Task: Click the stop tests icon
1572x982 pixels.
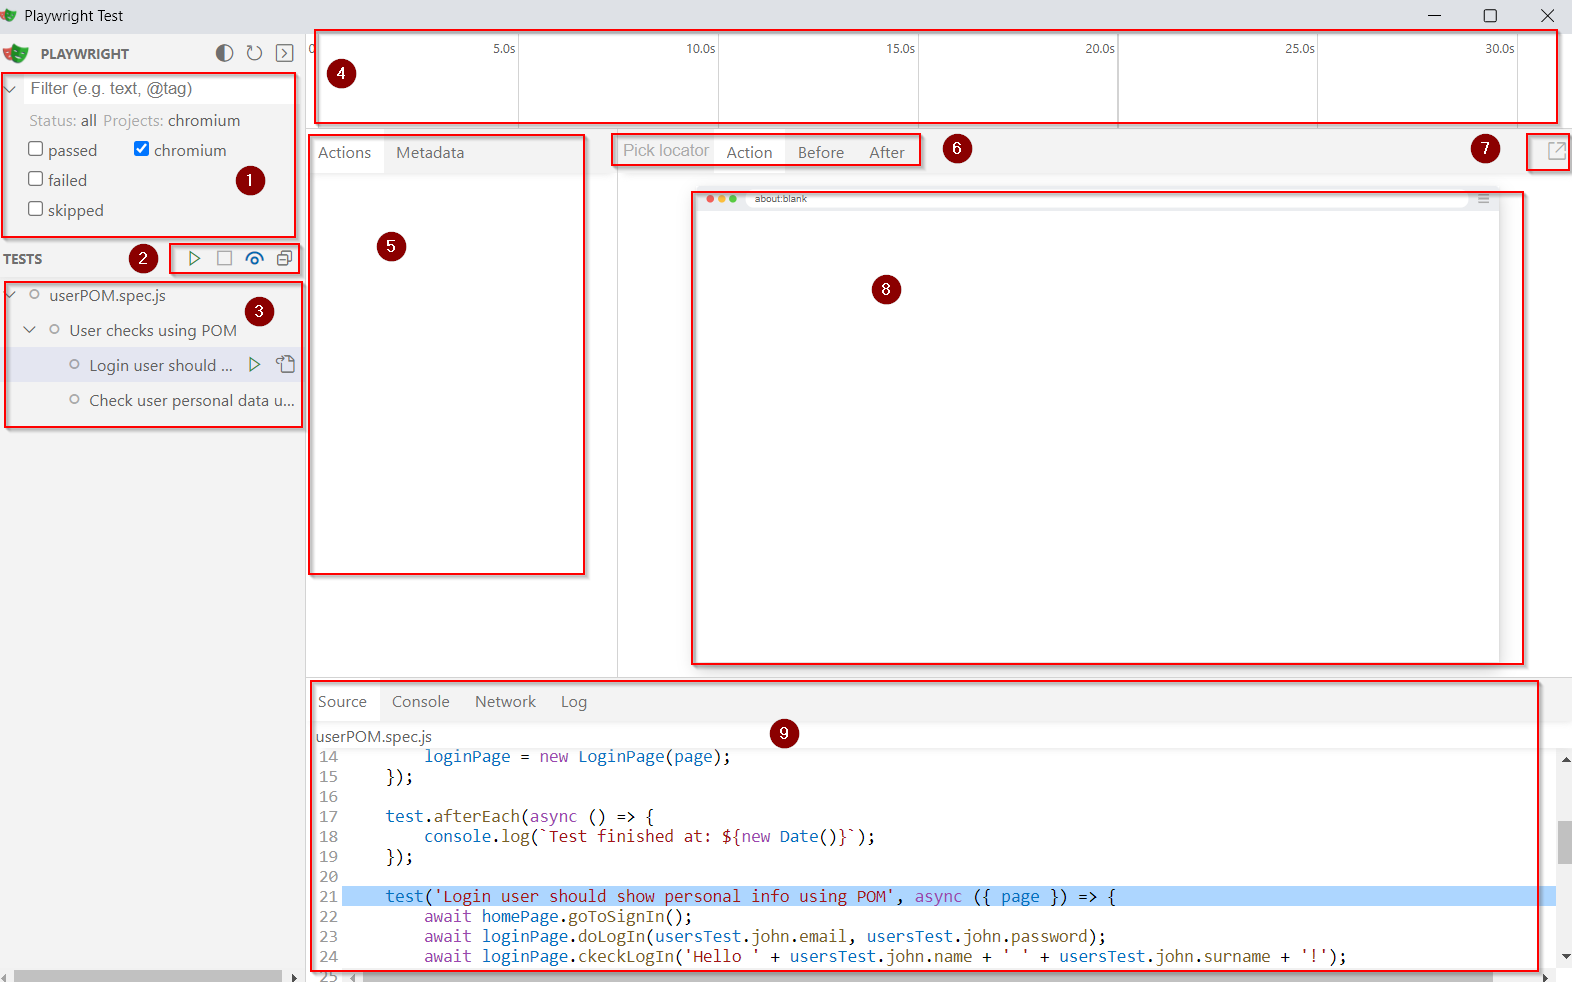Action: click(x=225, y=258)
